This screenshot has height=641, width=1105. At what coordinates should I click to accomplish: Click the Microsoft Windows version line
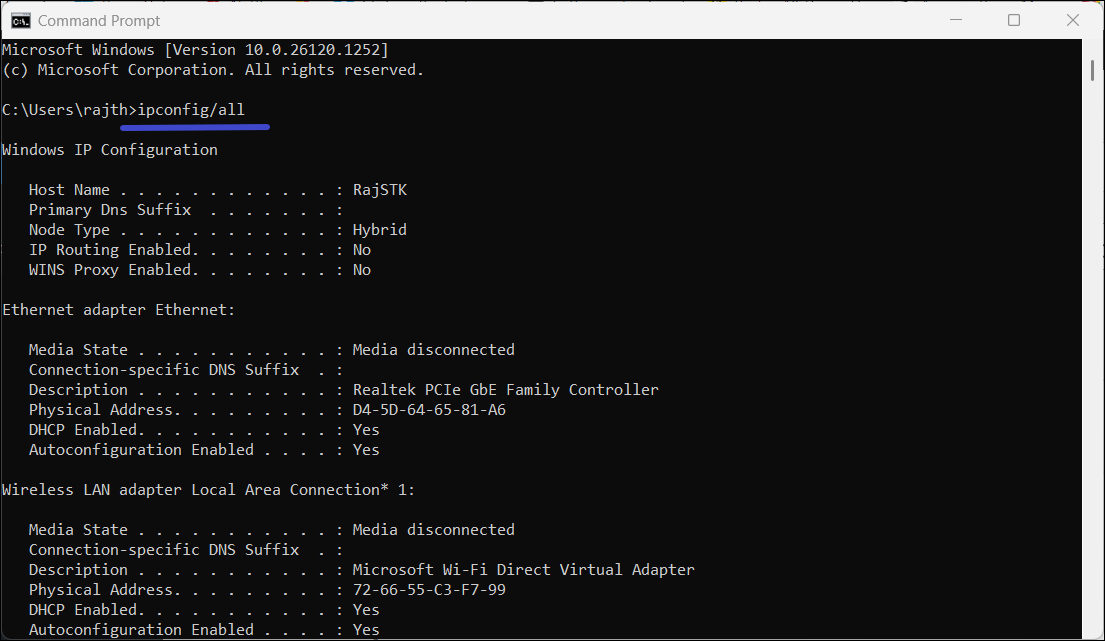195,50
